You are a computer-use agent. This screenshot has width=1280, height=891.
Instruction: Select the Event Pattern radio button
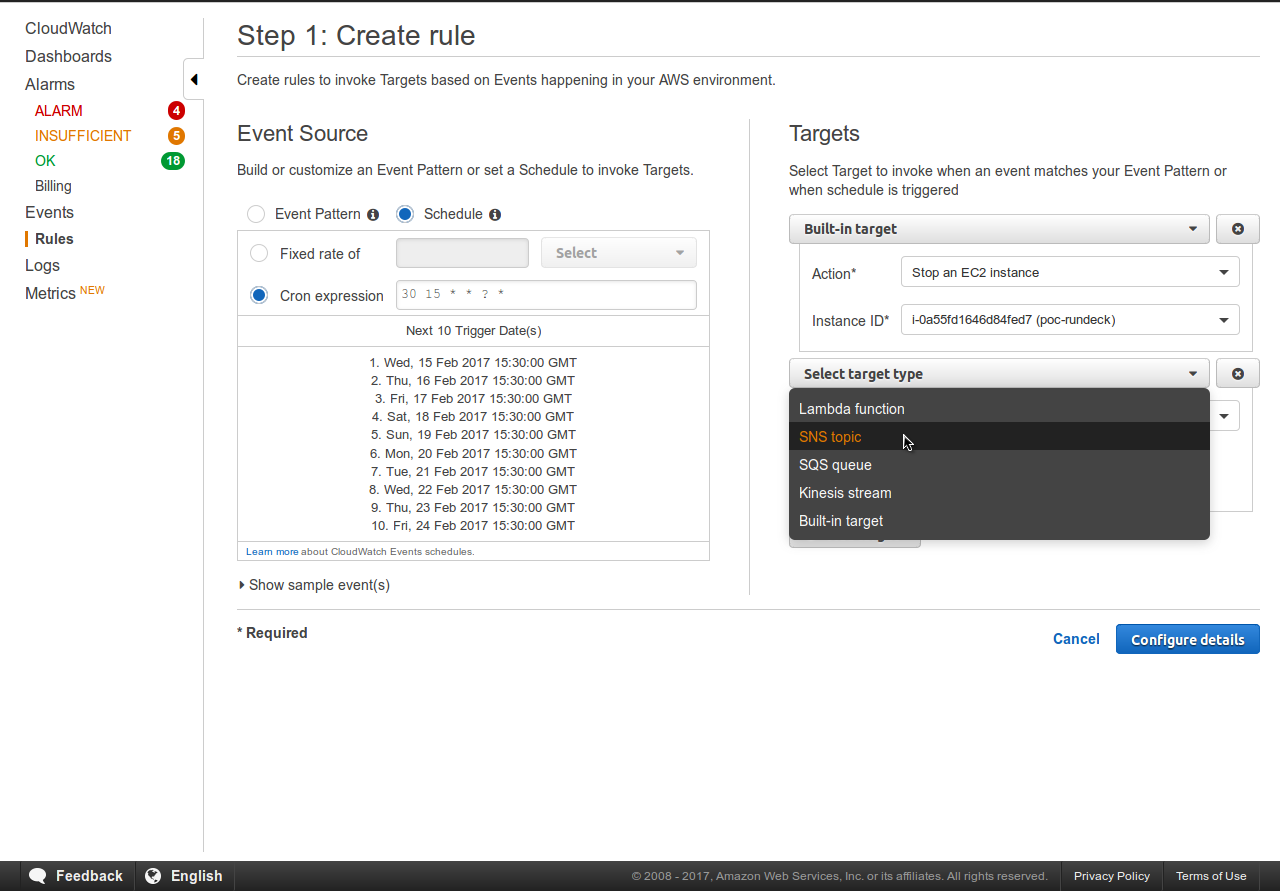pos(256,214)
